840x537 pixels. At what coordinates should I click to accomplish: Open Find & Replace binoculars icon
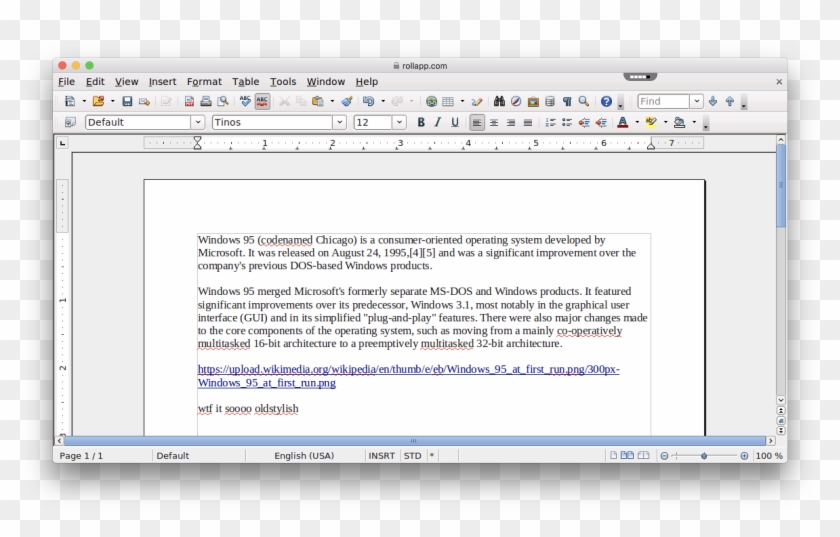[499, 101]
